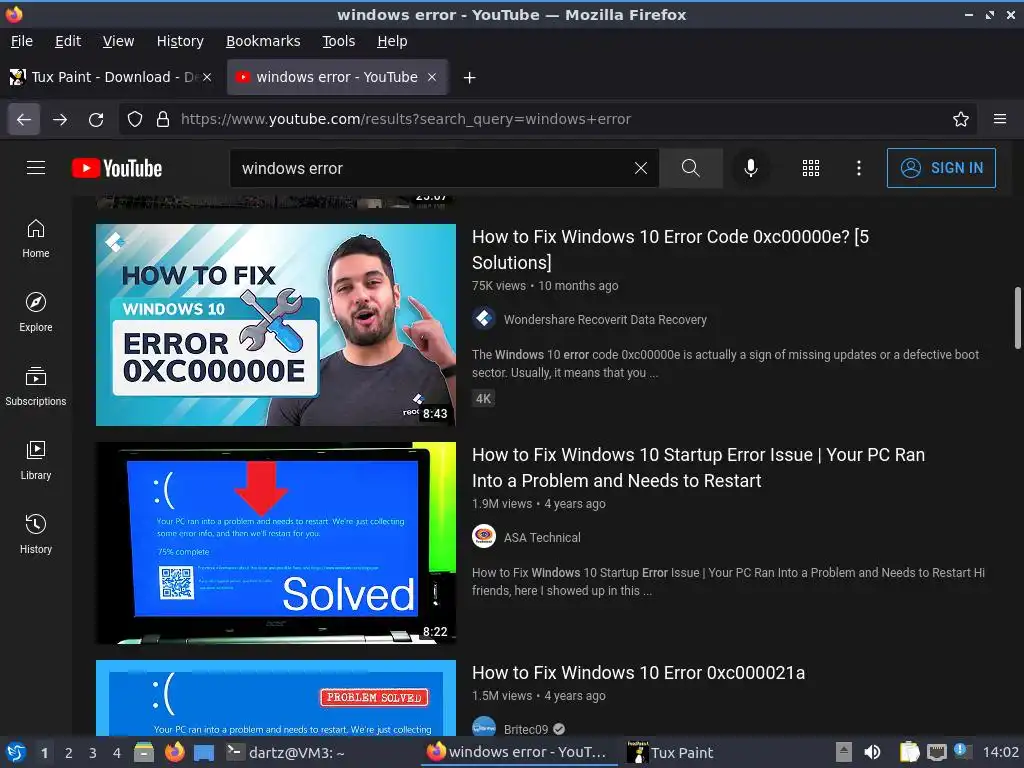Viewport: 1024px width, 768px height.
Task: Open Home in YouTube sidebar
Action: pos(36,239)
